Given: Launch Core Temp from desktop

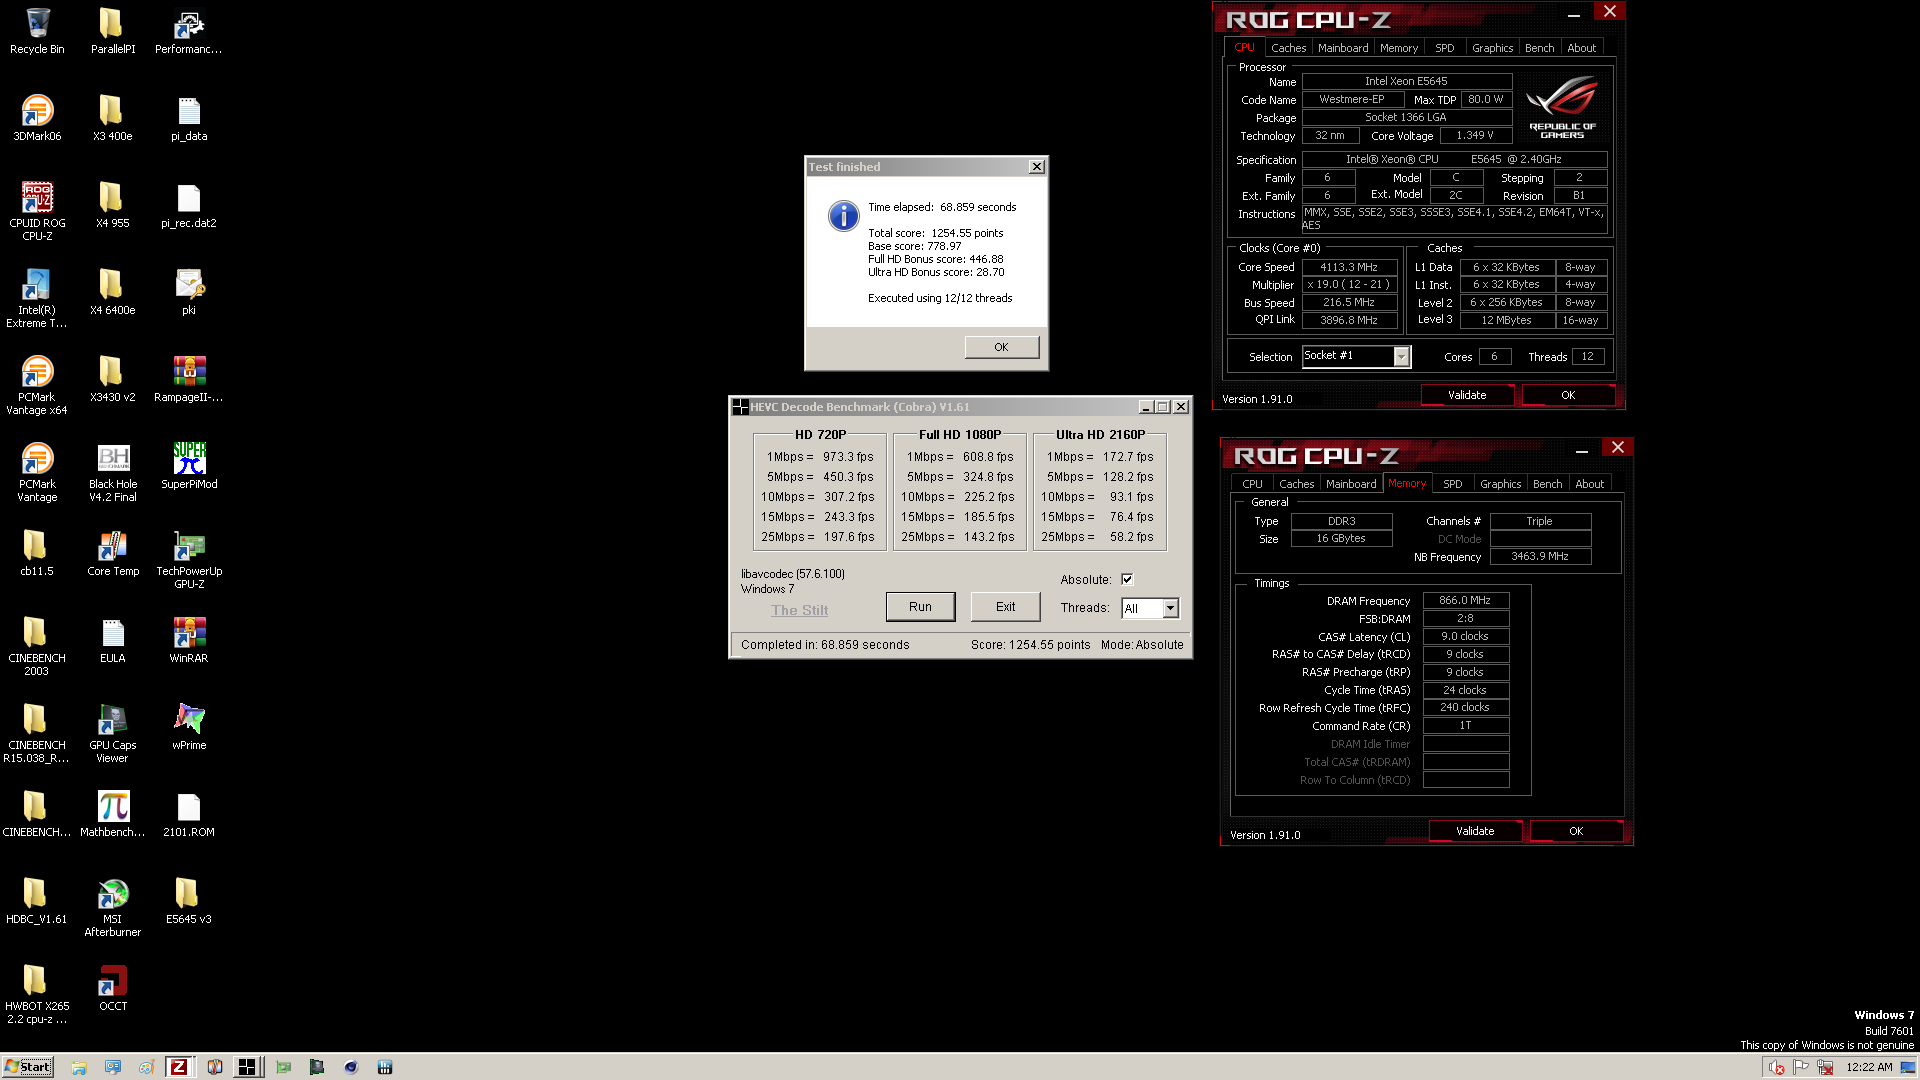Looking at the screenshot, I should [x=113, y=553].
